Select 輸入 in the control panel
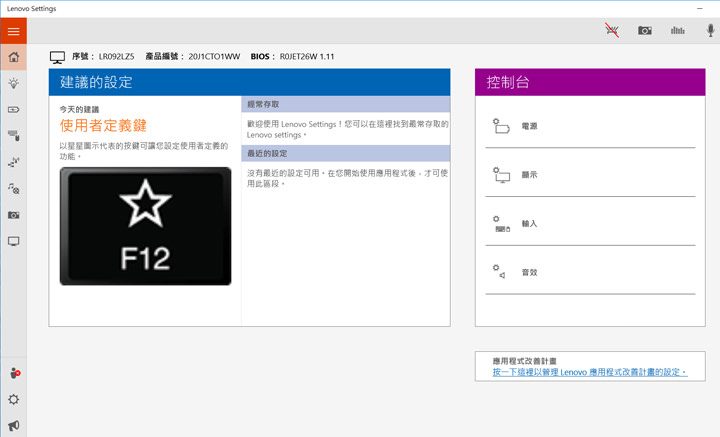Screen dimensions: 720x437 tap(530, 223)
